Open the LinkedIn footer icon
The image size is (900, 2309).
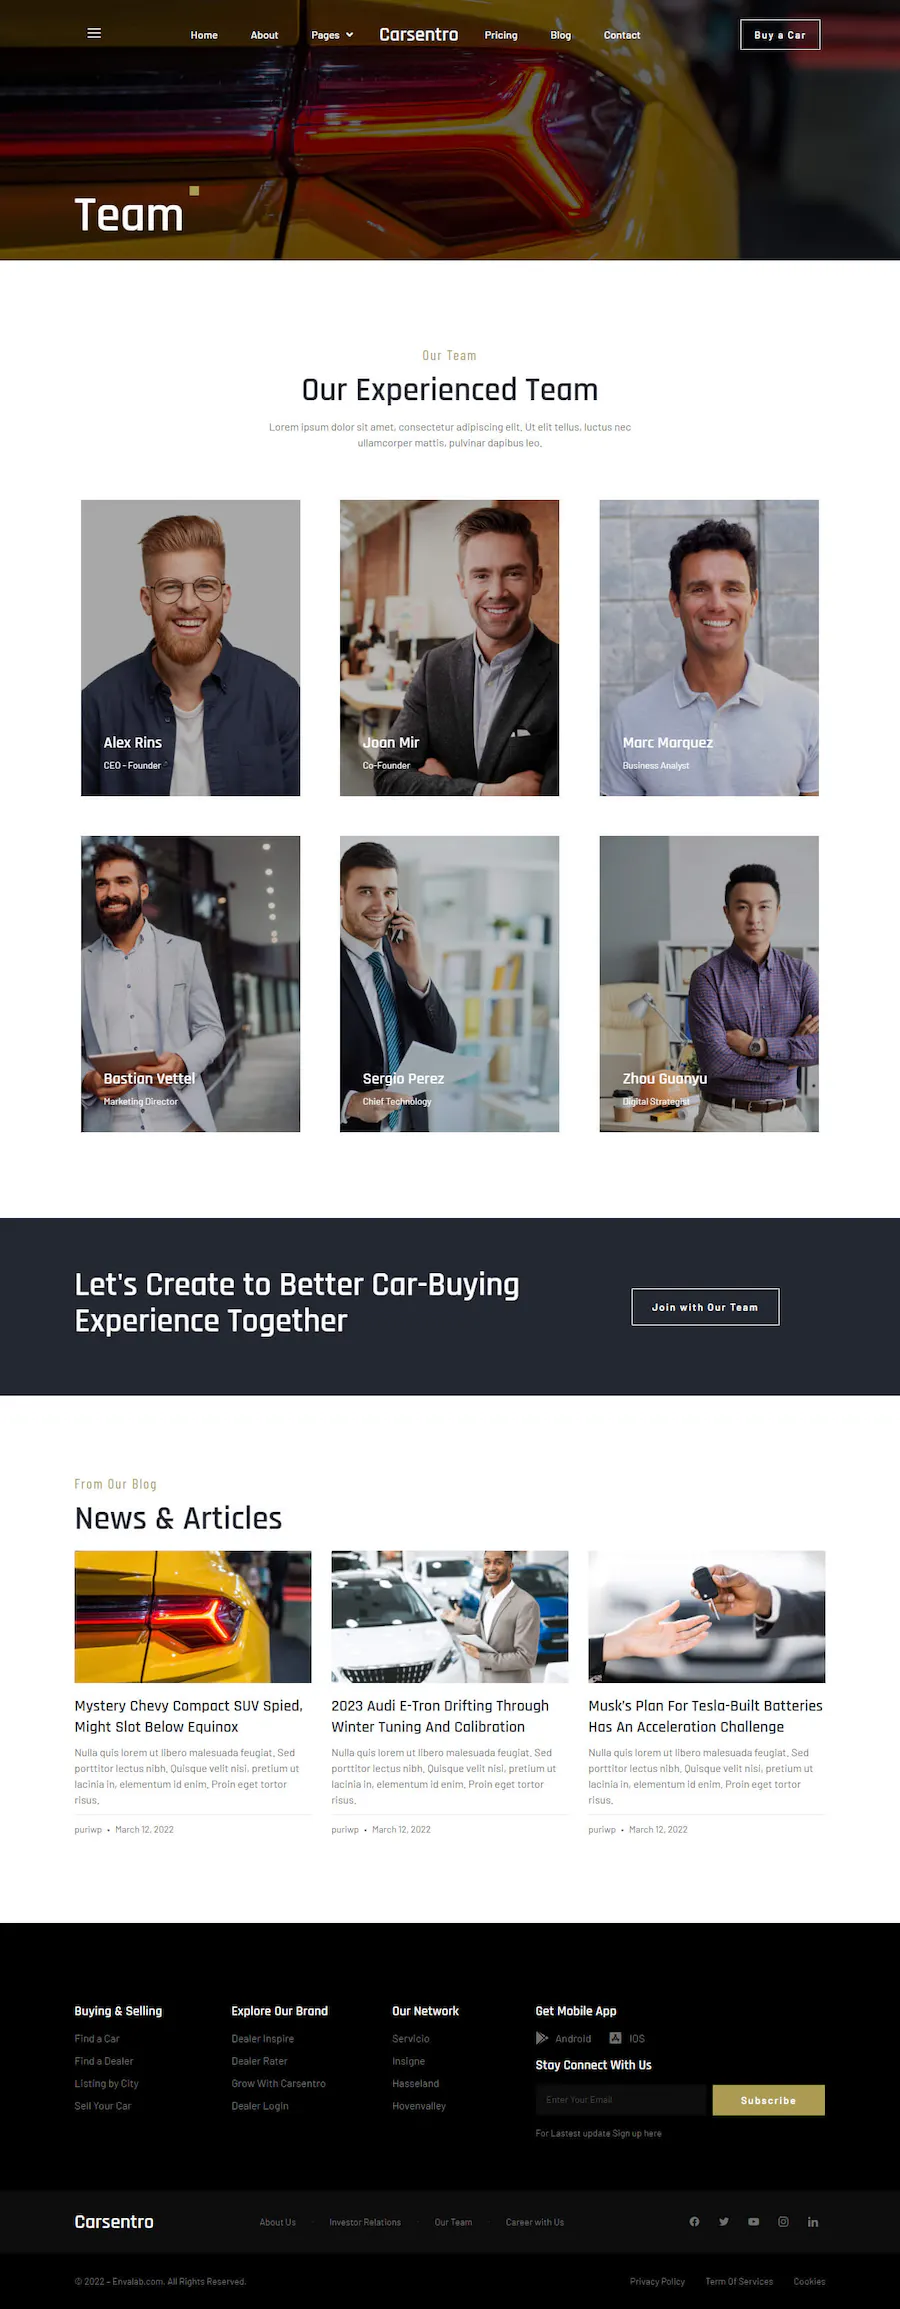[813, 2221]
